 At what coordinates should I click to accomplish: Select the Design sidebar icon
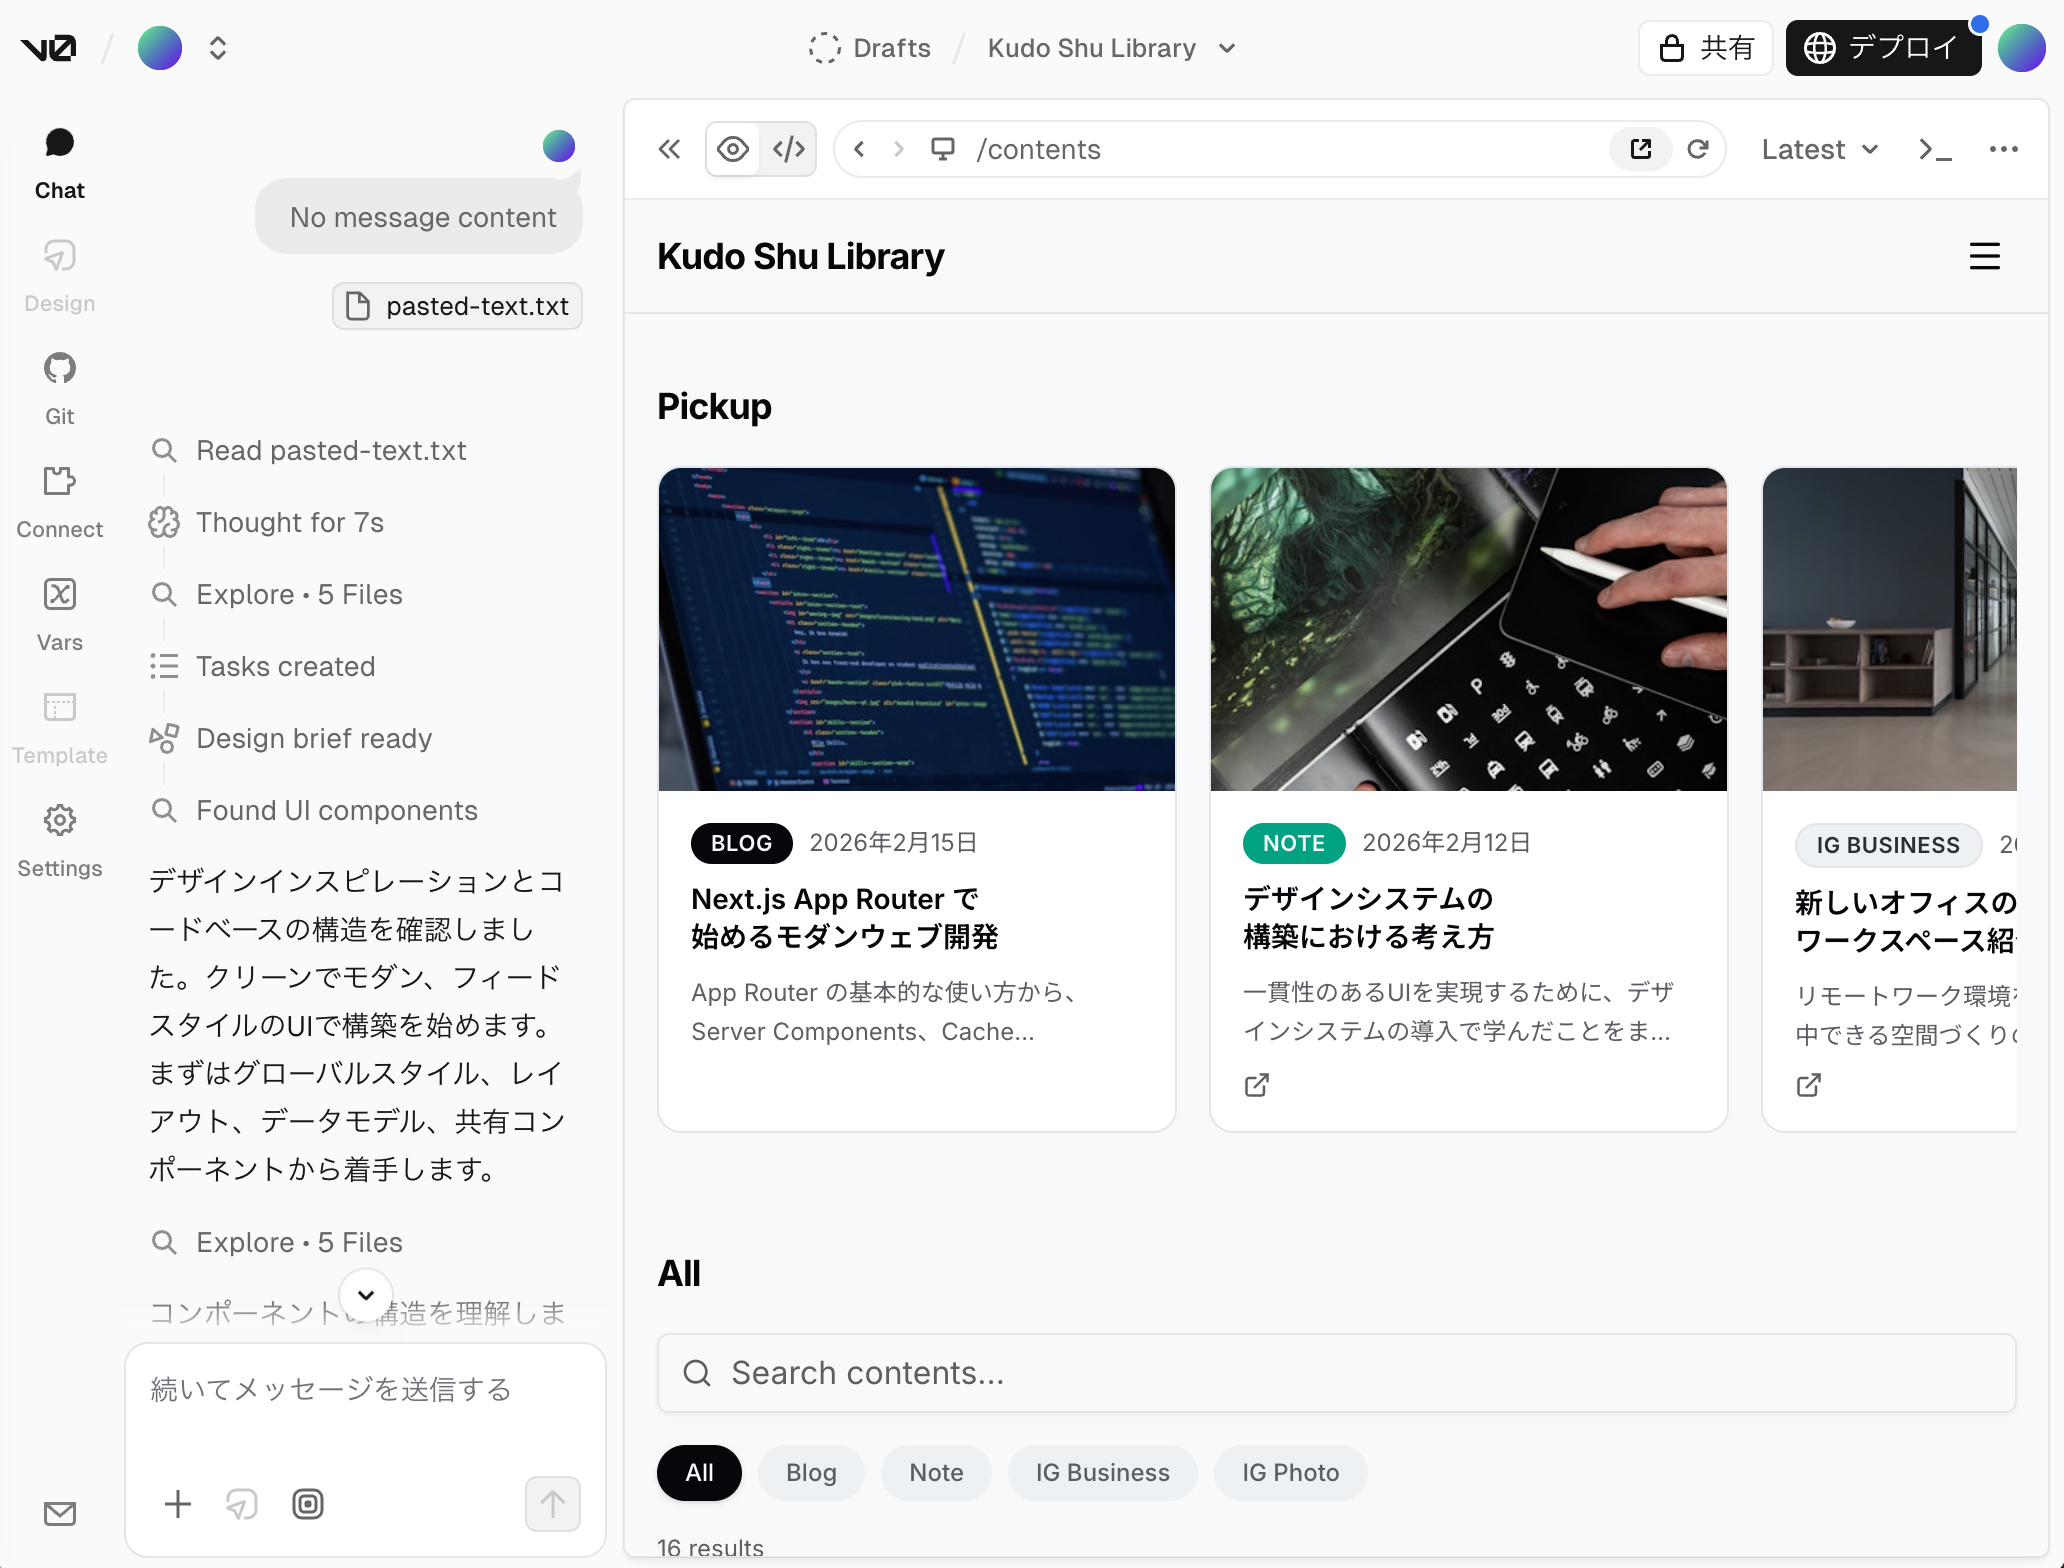pyautogui.click(x=59, y=274)
